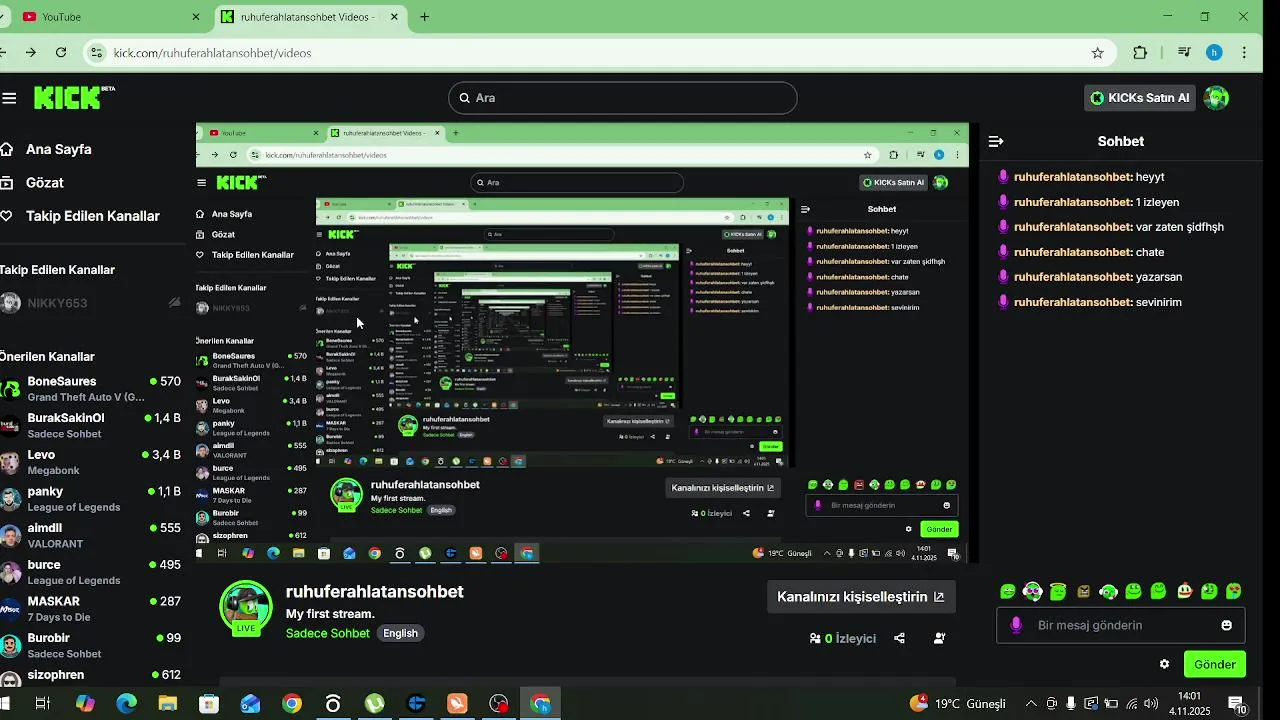
Task: Share the stream via share icon
Action: click(899, 638)
